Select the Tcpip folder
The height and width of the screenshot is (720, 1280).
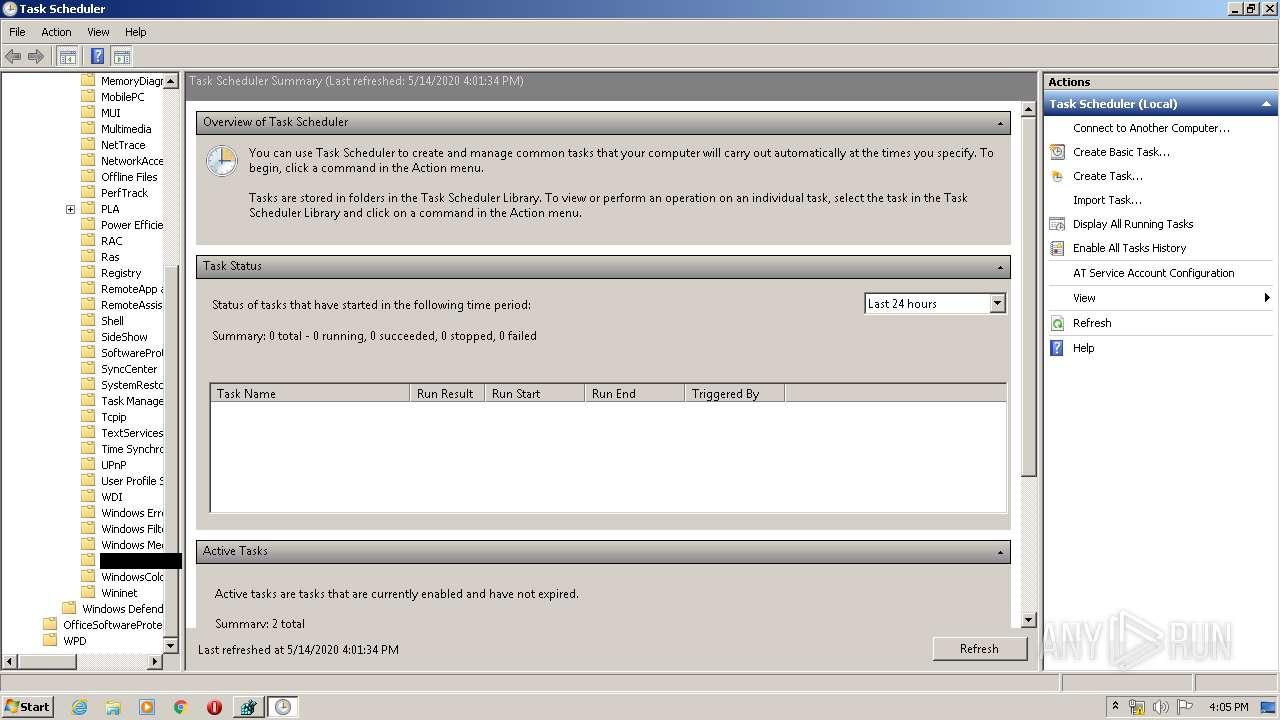tap(114, 417)
